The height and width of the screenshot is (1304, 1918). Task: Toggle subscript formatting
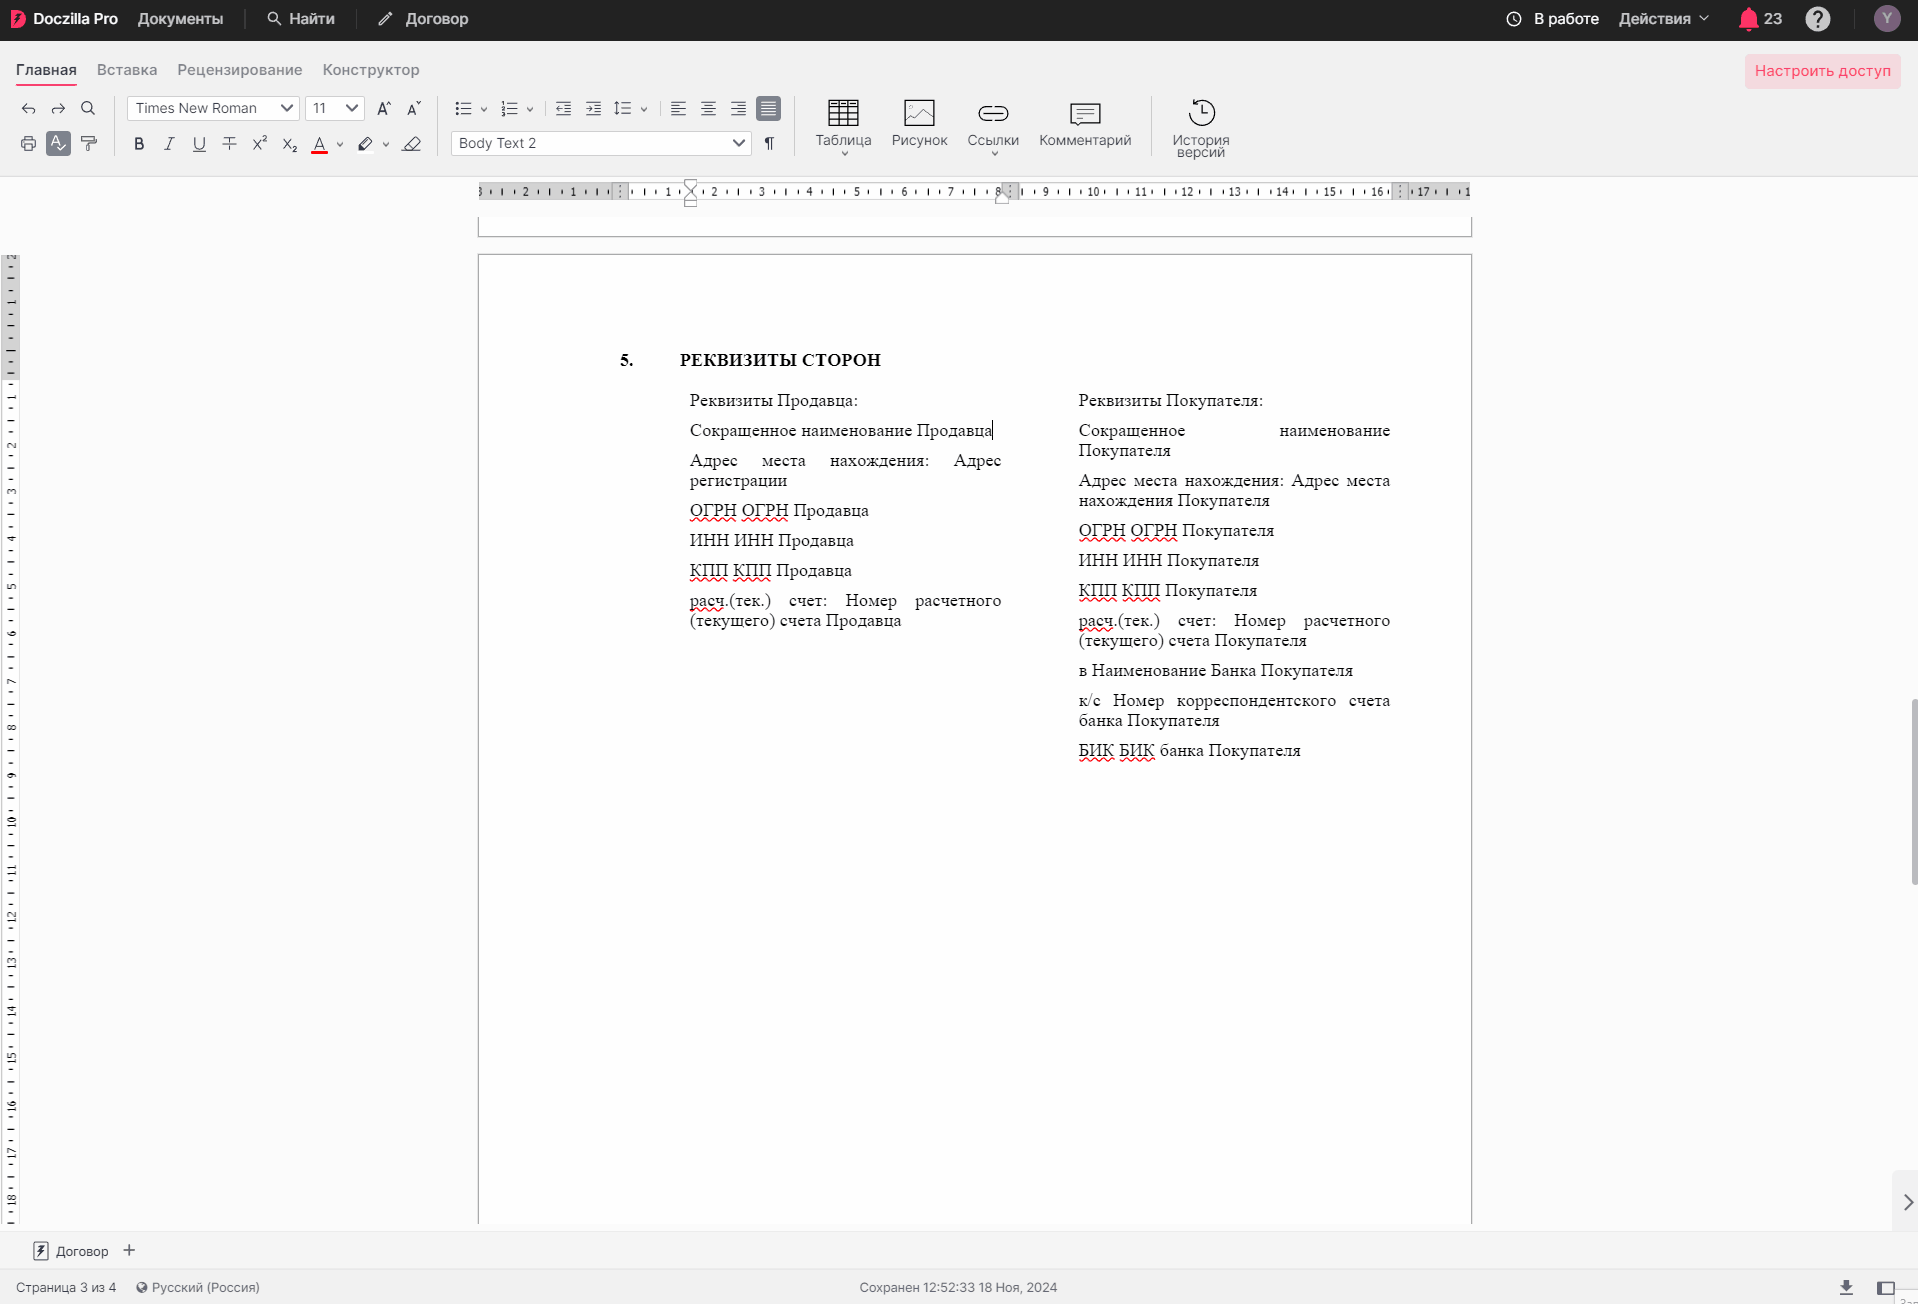click(x=289, y=144)
